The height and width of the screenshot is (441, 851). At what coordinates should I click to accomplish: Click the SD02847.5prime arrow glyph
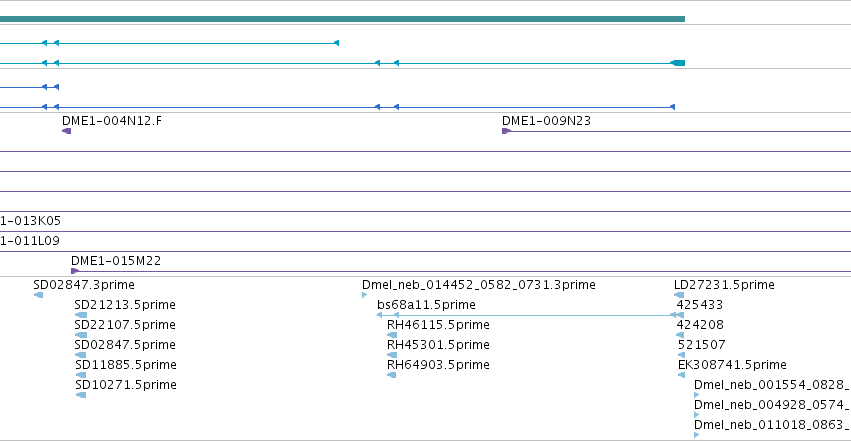click(81, 355)
